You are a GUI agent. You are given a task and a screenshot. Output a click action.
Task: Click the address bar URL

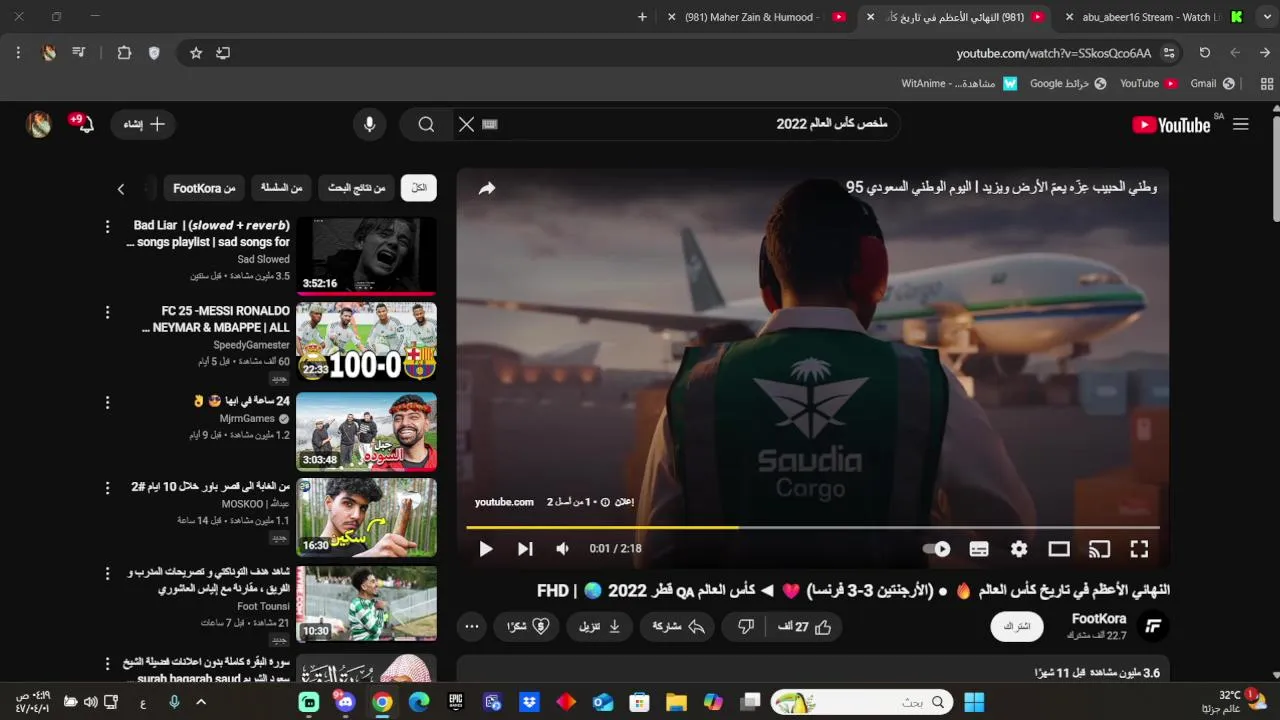point(1053,53)
